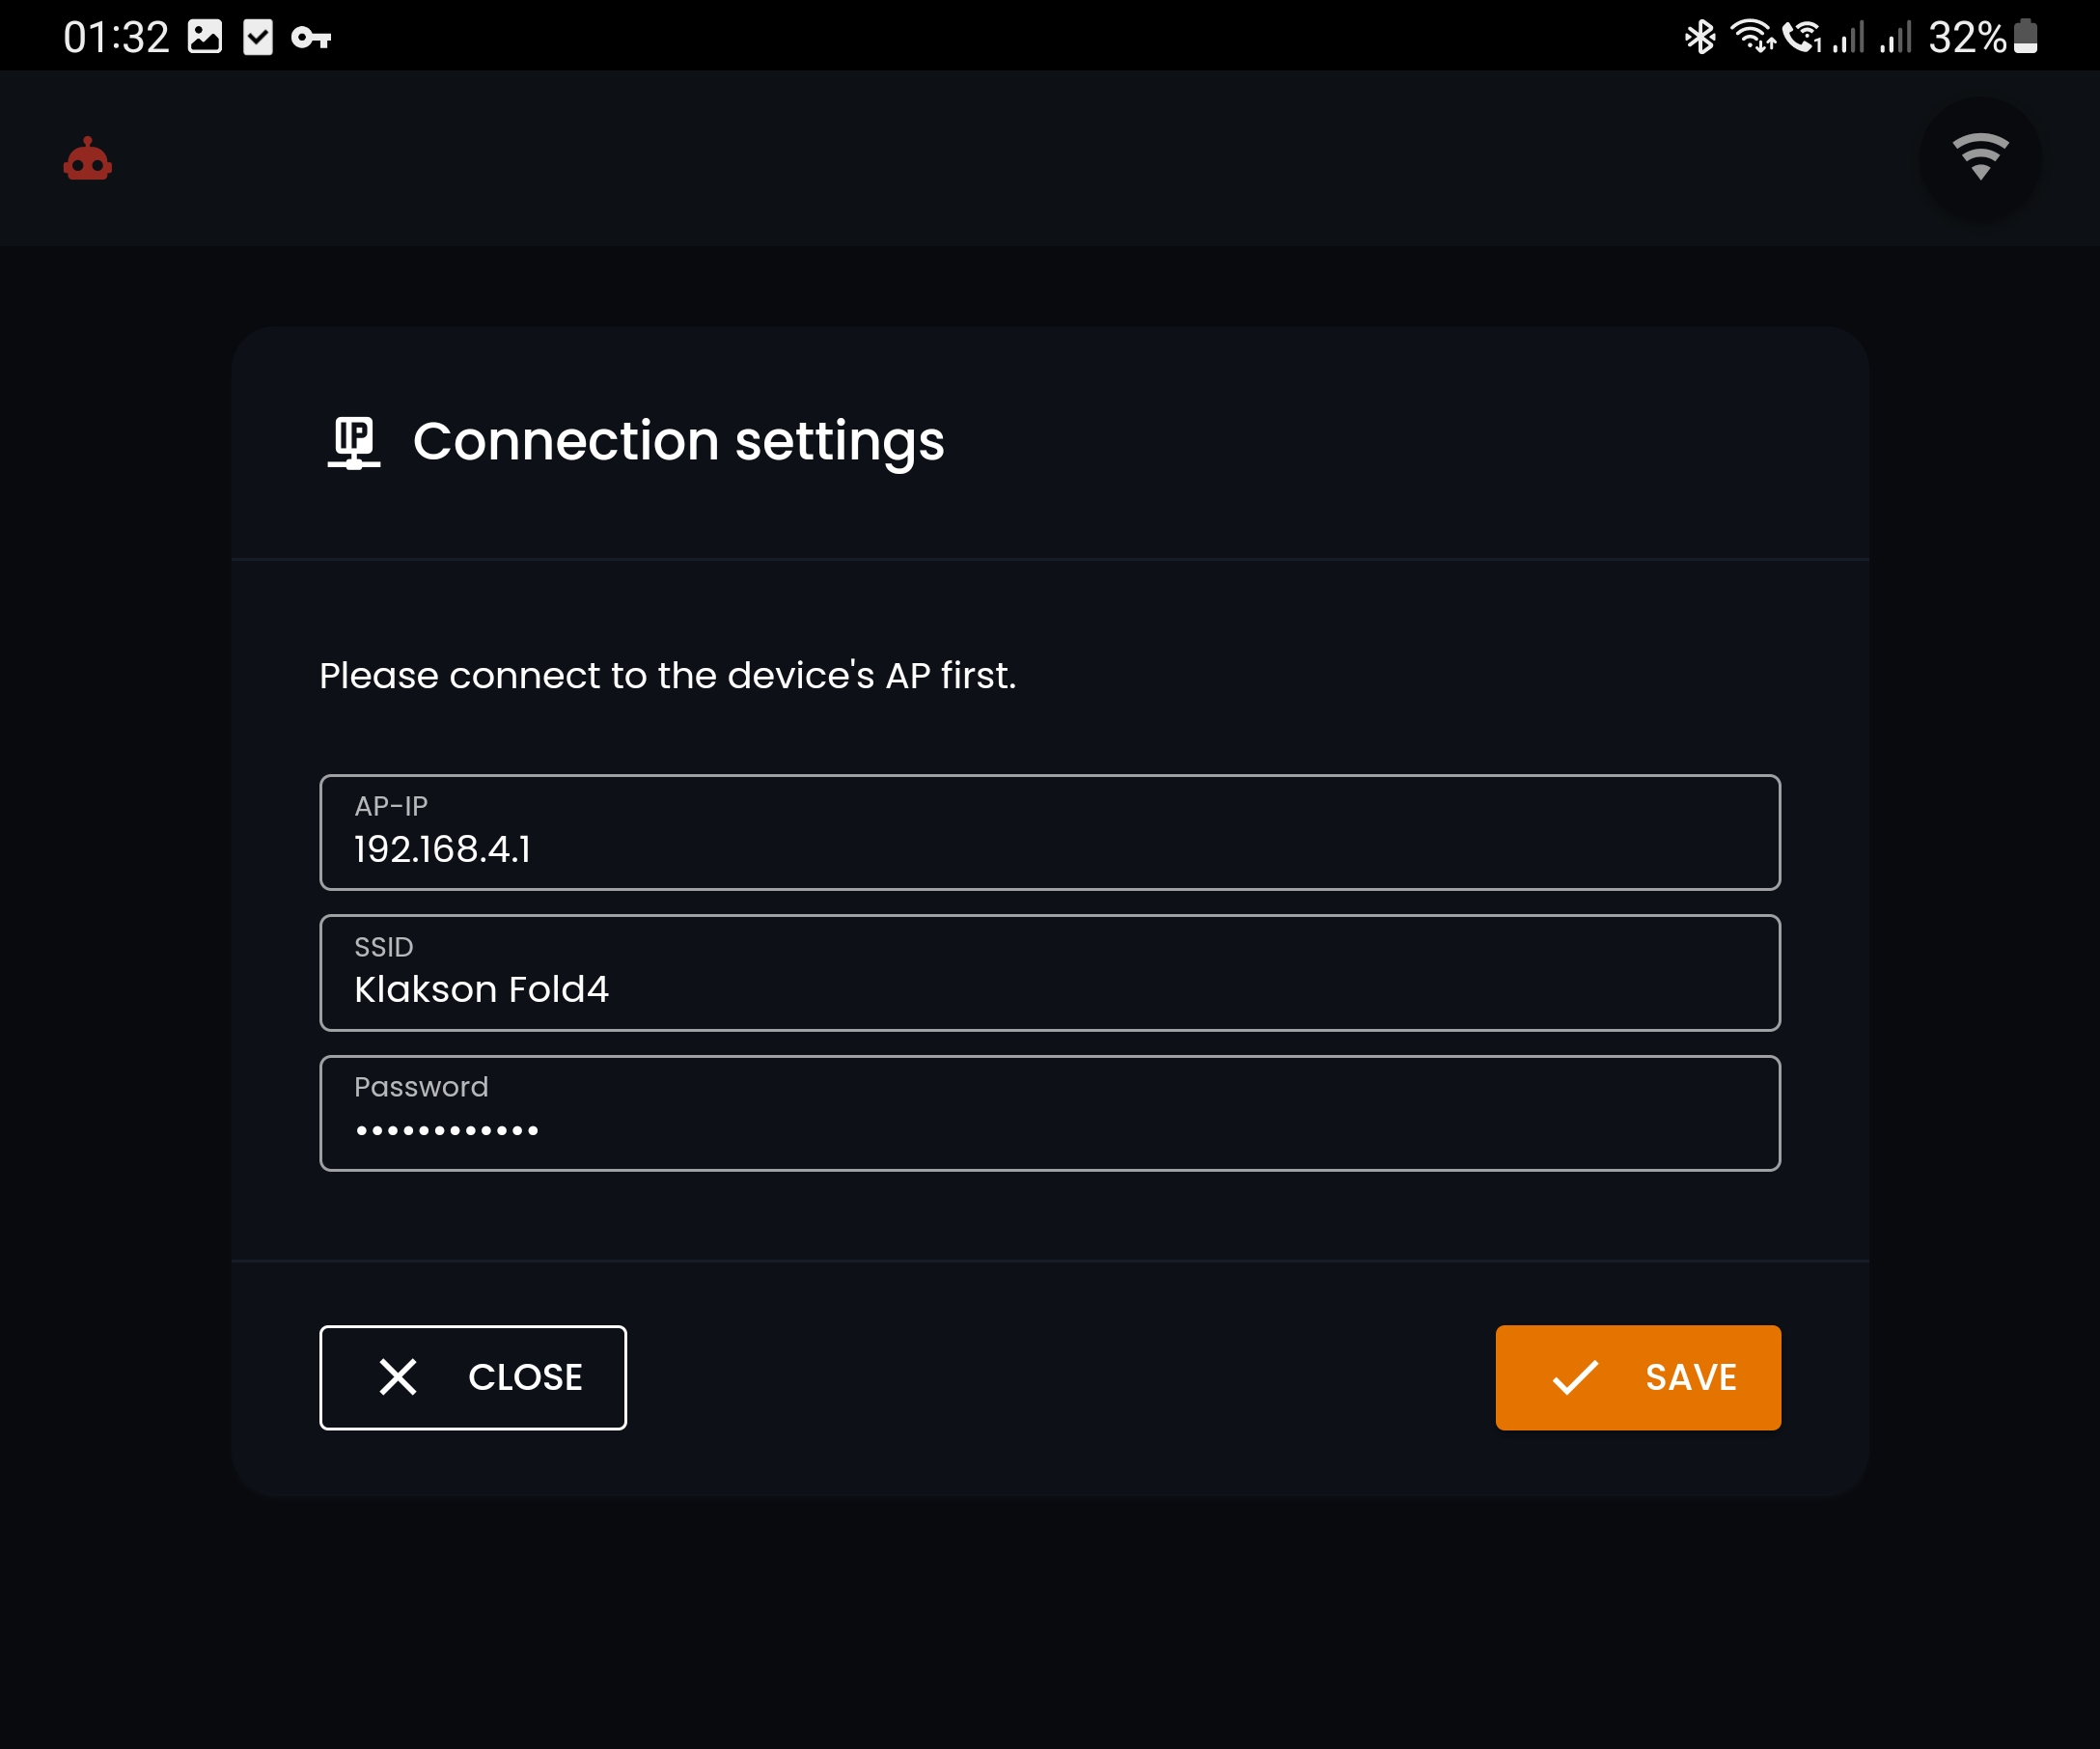Focus the AP-IP address field
Image resolution: width=2100 pixels, height=1749 pixels.
pos(1049,832)
